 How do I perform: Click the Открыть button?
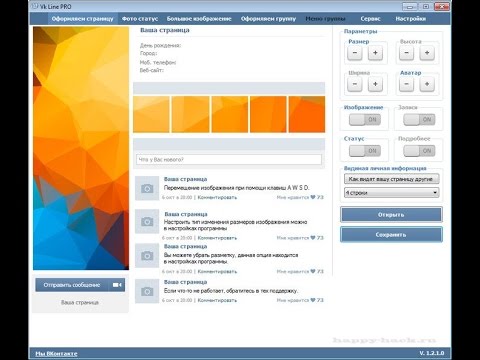pos(391,215)
